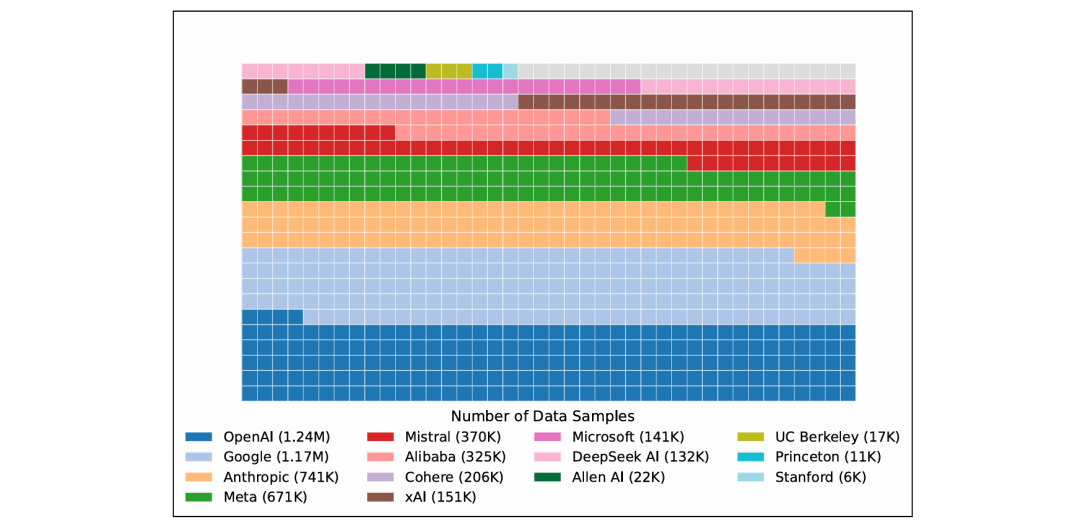Select the 'Allen AI (22K)' legend label

[x=620, y=476]
